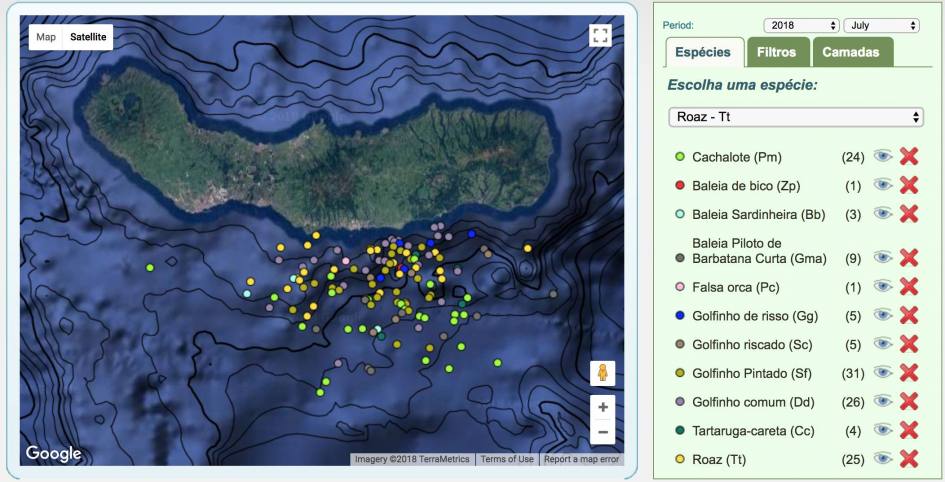The width and height of the screenshot is (945, 482).
Task: Open the month dropdown showing July
Action: [x=881, y=25]
